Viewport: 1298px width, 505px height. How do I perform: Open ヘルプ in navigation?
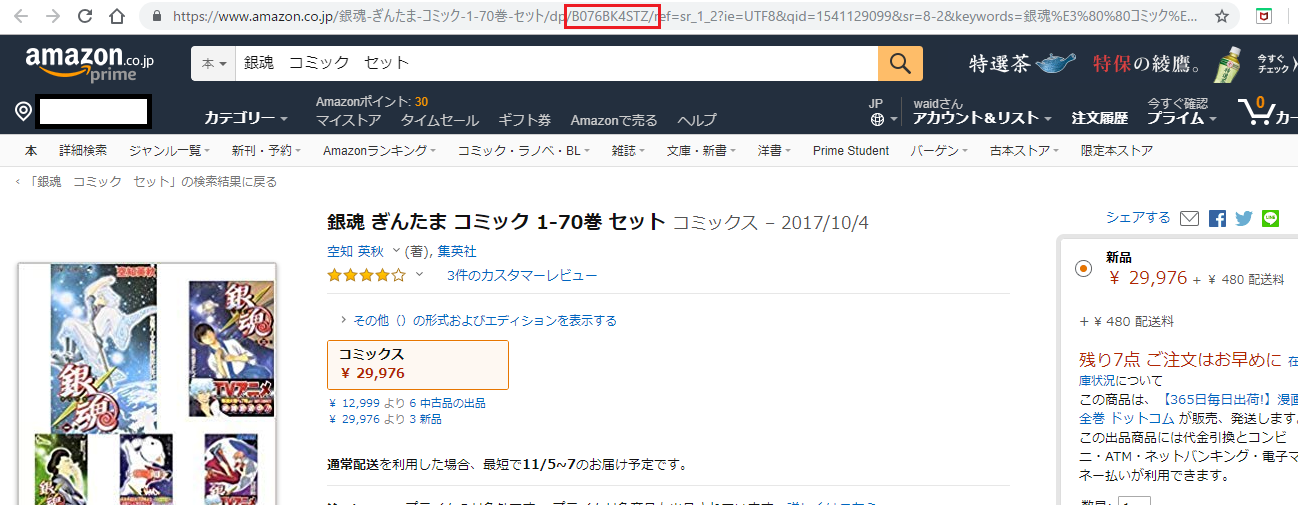pos(697,120)
